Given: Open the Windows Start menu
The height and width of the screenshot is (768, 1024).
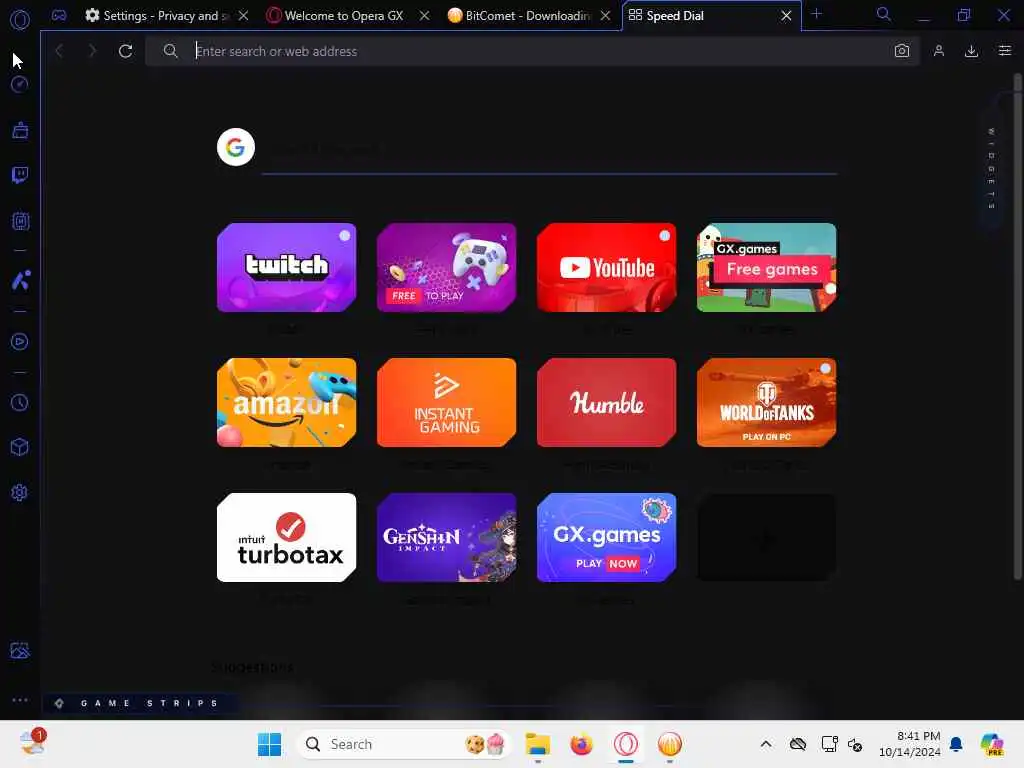Looking at the screenshot, I should pyautogui.click(x=269, y=744).
